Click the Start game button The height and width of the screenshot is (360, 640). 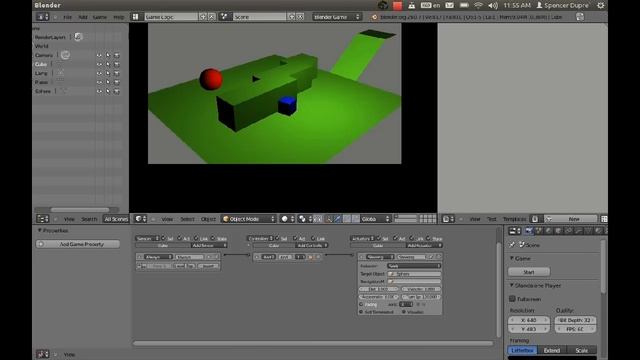click(529, 272)
